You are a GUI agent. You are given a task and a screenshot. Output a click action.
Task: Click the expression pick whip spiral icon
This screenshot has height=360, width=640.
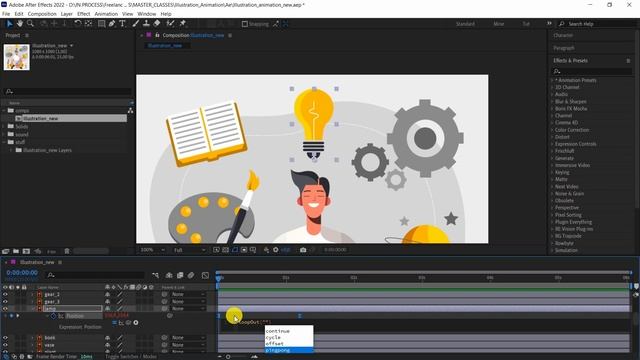click(x=129, y=323)
